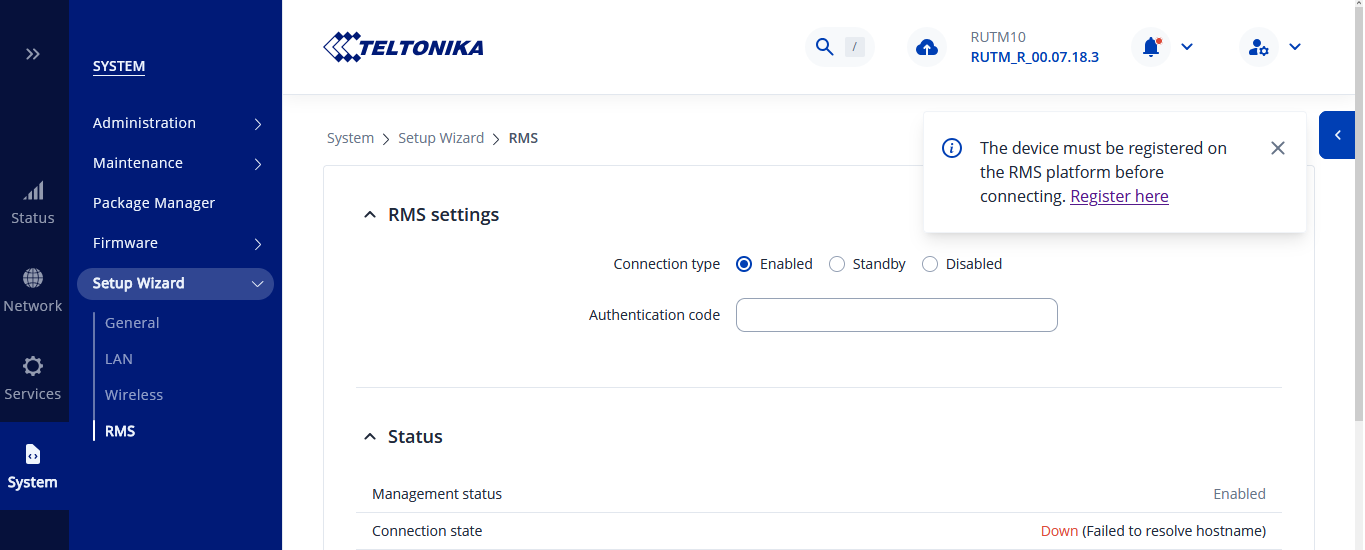Expand the collapsed sidebar with double-chevron icon
The width and height of the screenshot is (1365, 550).
pyautogui.click(x=33, y=54)
